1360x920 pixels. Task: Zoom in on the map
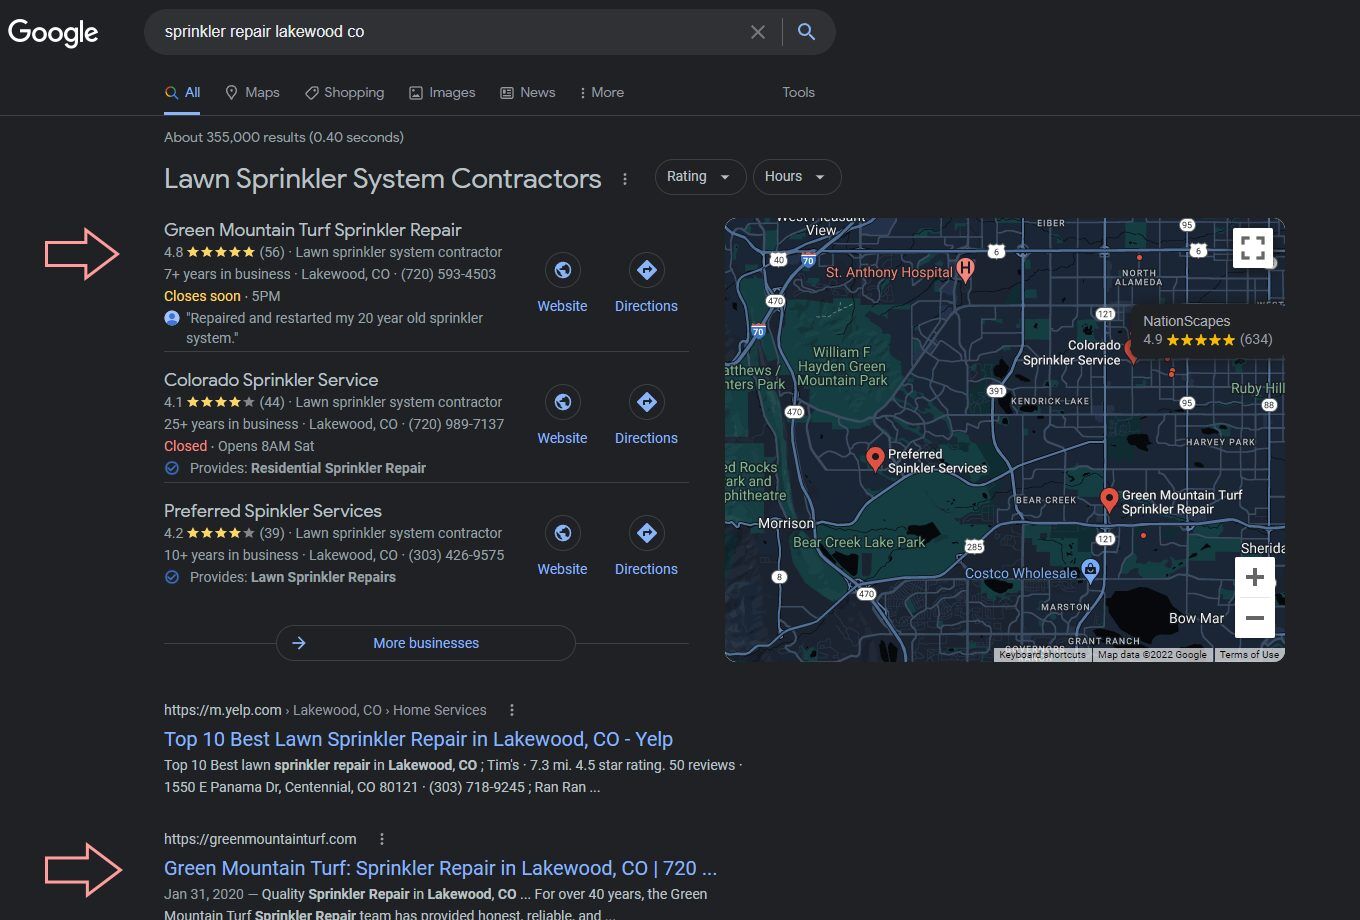coord(1254,576)
